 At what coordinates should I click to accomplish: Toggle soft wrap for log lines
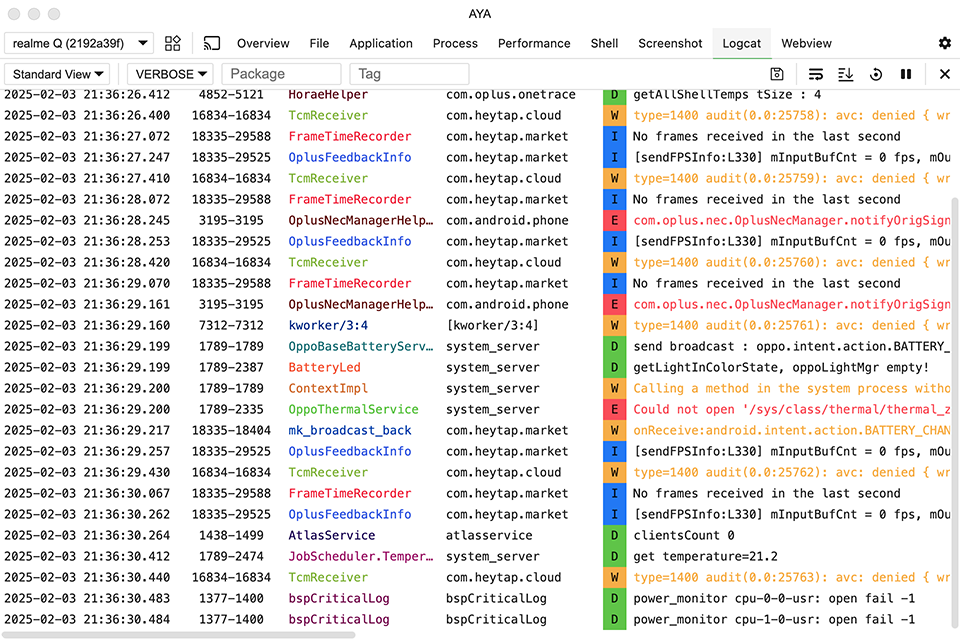[816, 74]
